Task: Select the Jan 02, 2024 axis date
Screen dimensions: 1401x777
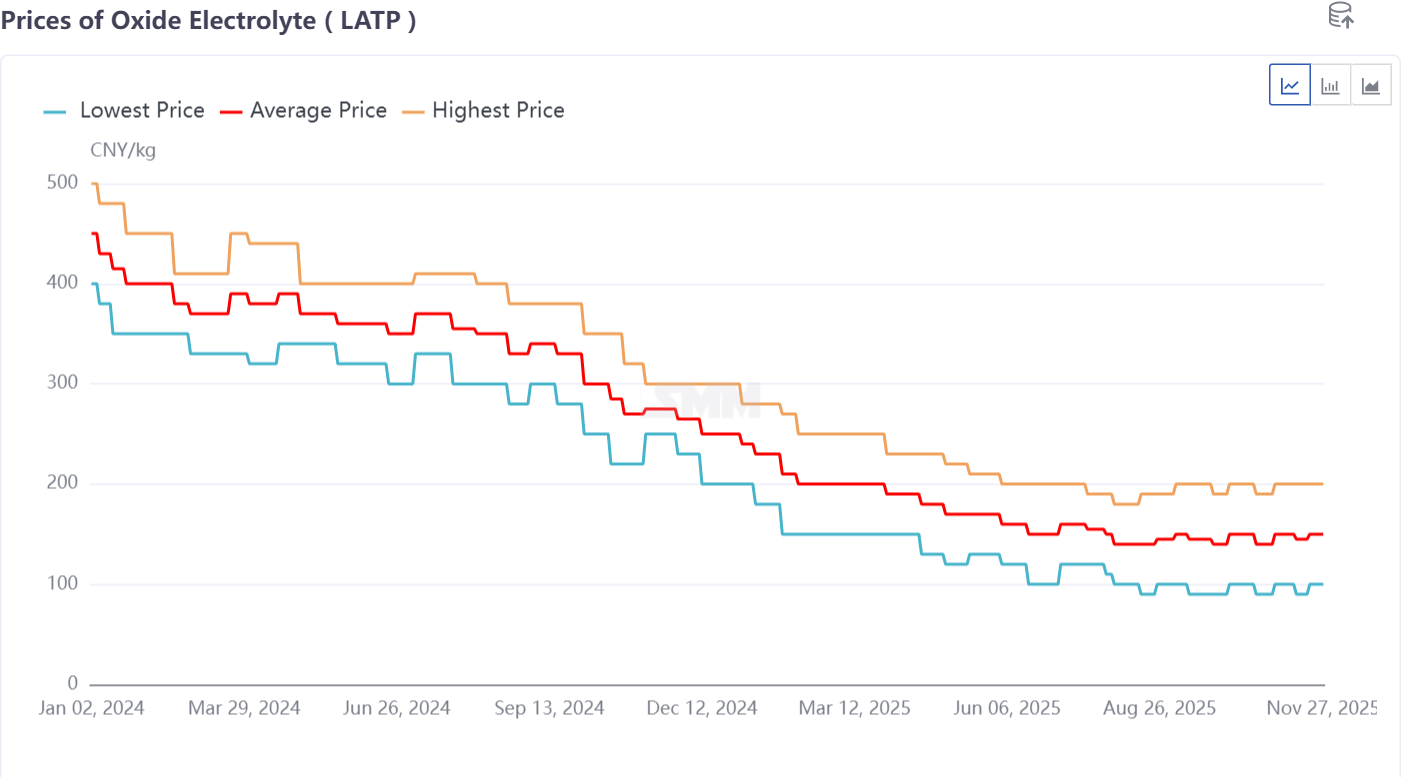Action: 92,708
